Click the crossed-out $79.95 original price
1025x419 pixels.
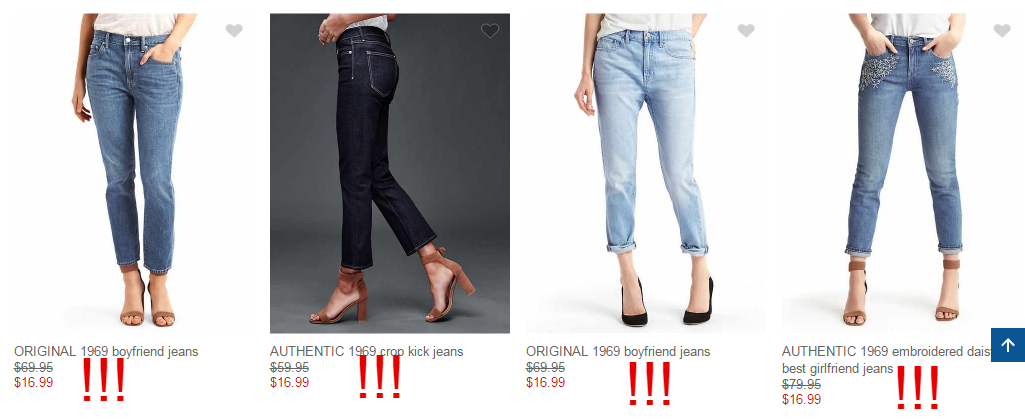[x=801, y=384]
